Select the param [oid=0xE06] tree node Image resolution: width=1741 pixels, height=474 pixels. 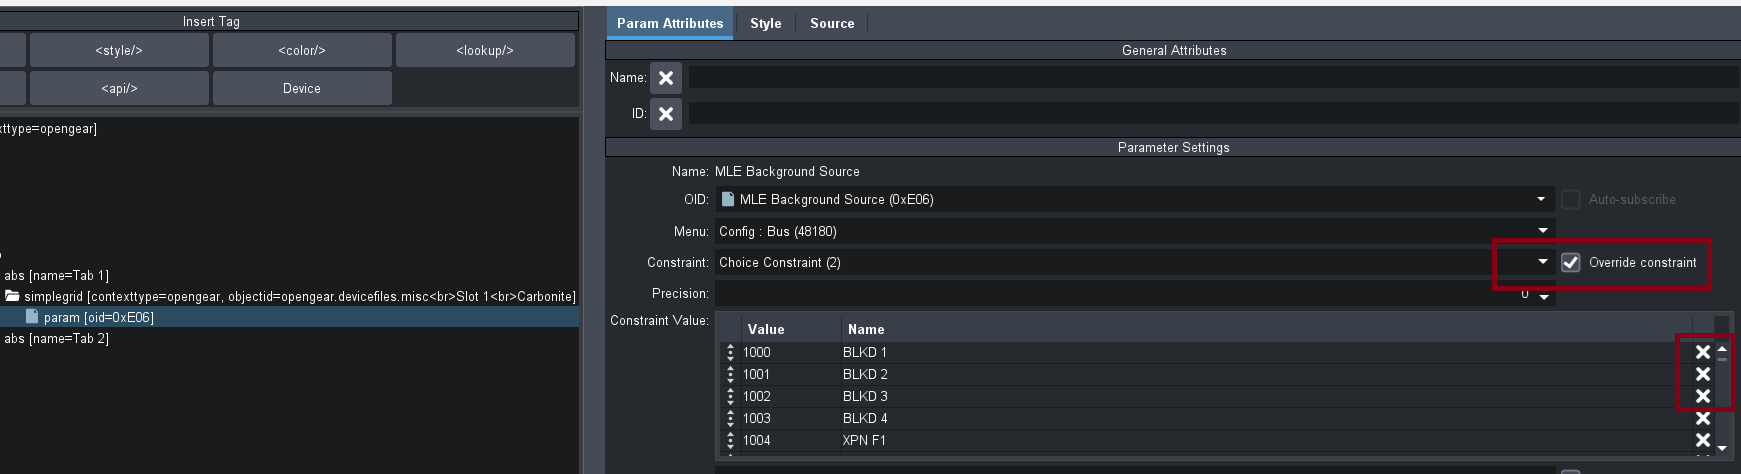(99, 317)
